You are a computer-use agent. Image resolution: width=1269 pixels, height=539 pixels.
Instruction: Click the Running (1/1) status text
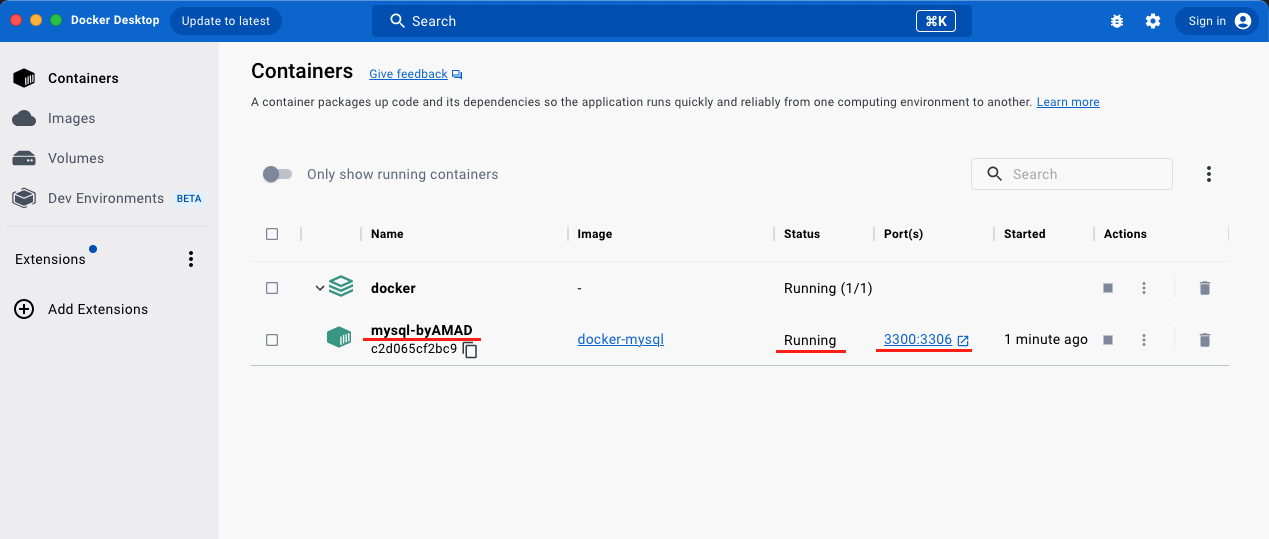tap(828, 288)
